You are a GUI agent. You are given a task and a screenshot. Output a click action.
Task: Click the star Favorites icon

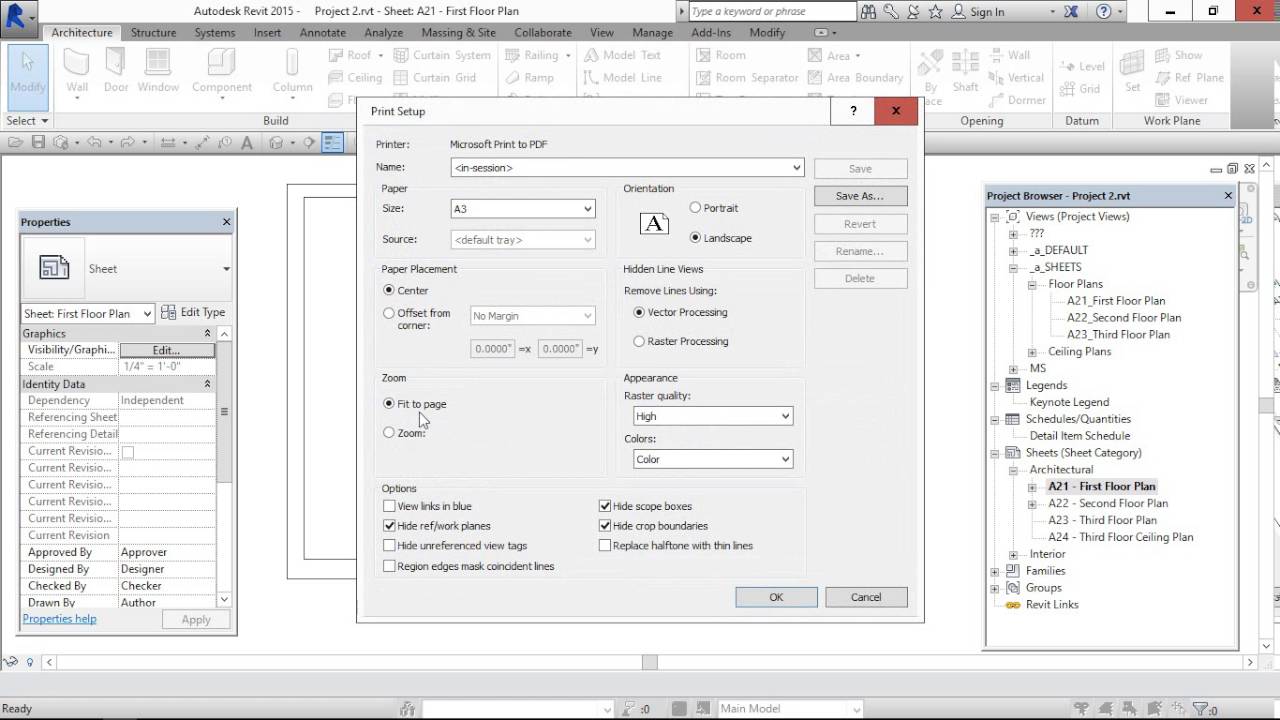point(936,12)
